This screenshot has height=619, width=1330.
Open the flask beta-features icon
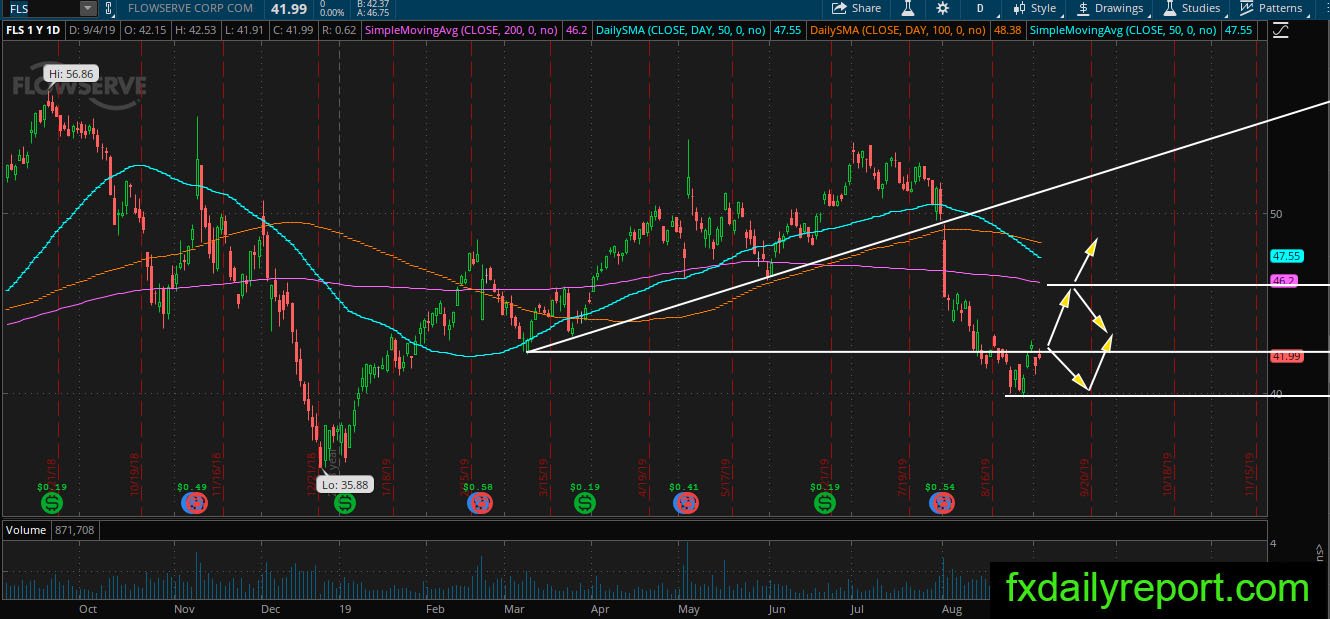908,8
